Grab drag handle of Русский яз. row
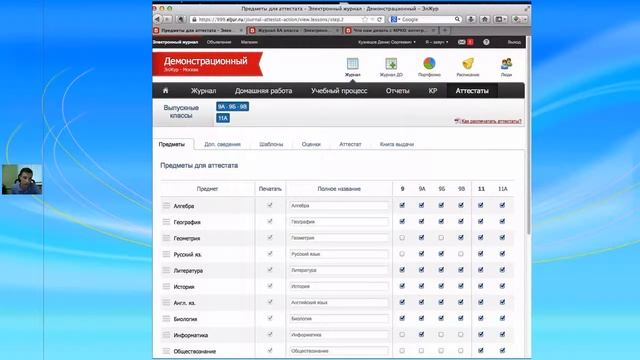The width and height of the screenshot is (640, 360). point(166,254)
